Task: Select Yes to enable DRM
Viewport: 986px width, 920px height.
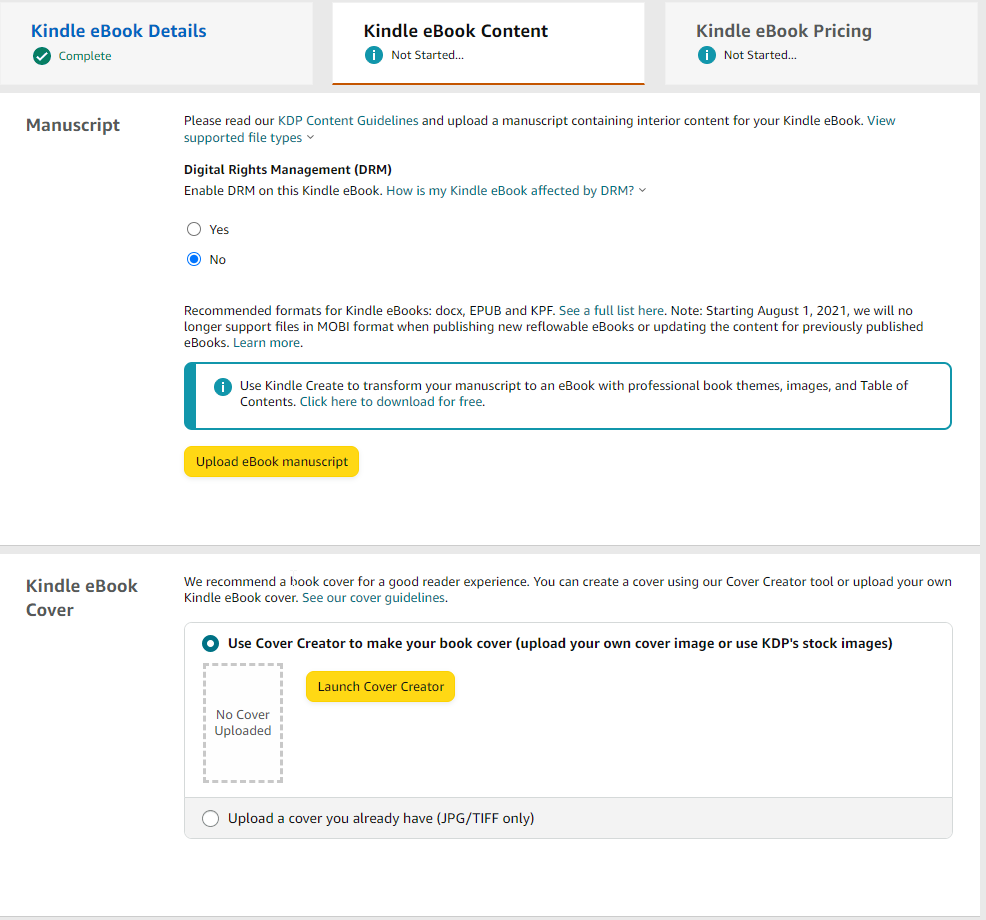Action: 194,229
